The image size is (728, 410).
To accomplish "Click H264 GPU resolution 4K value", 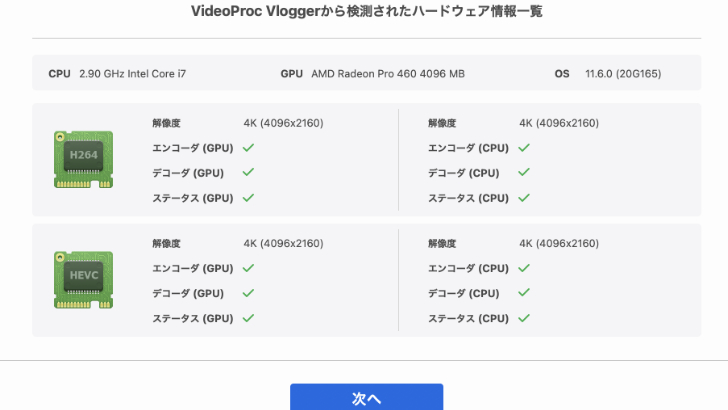I will [x=283, y=123].
